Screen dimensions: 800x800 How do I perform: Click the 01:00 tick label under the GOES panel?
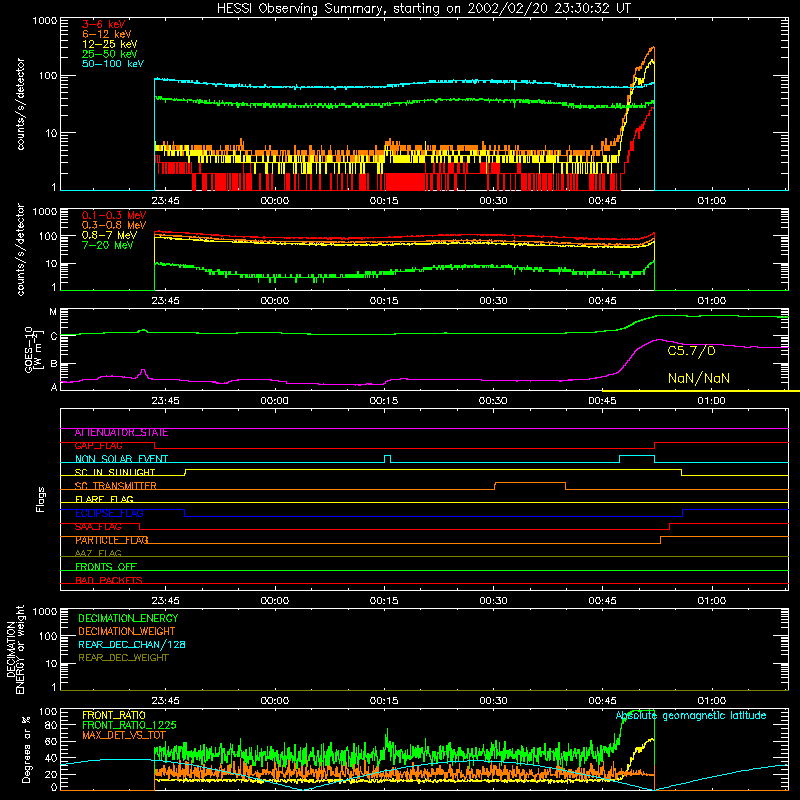click(x=711, y=401)
